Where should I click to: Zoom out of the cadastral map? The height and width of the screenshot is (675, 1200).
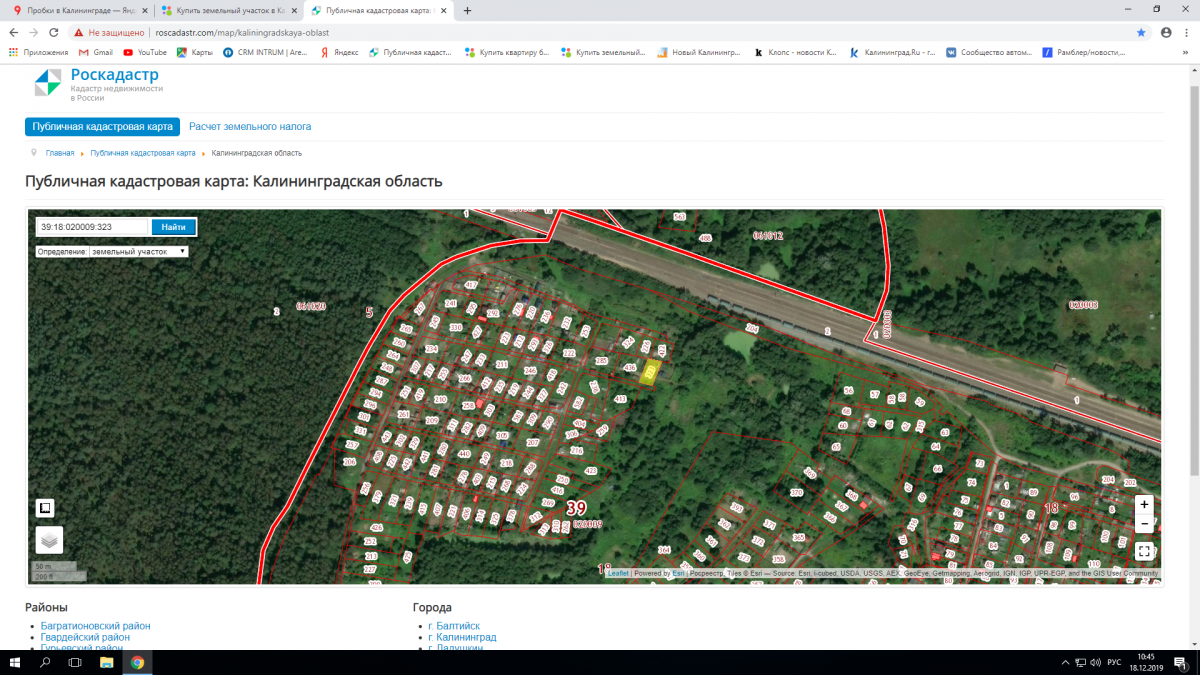point(1144,524)
